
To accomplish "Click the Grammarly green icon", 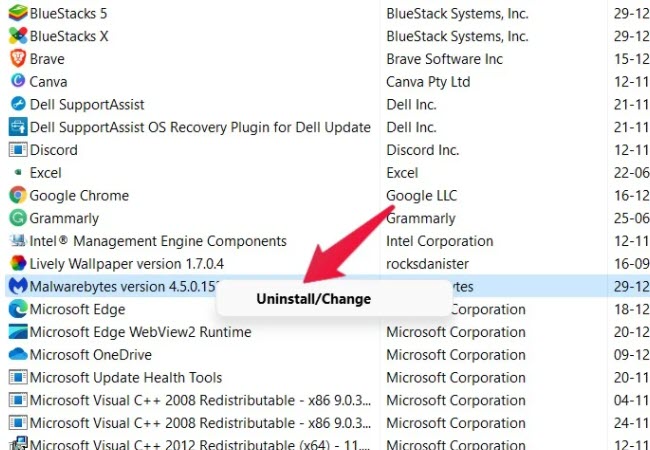I will pyautogui.click(x=18, y=218).
